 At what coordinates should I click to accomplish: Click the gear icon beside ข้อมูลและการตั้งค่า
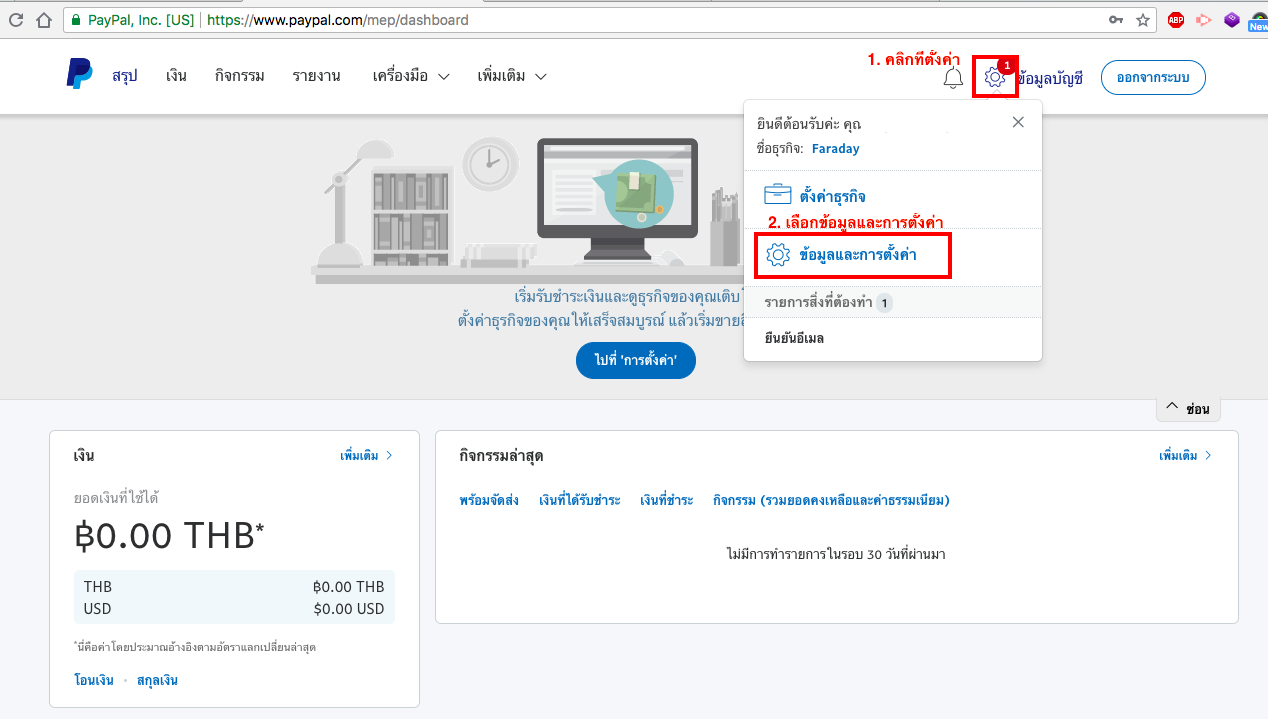777,255
